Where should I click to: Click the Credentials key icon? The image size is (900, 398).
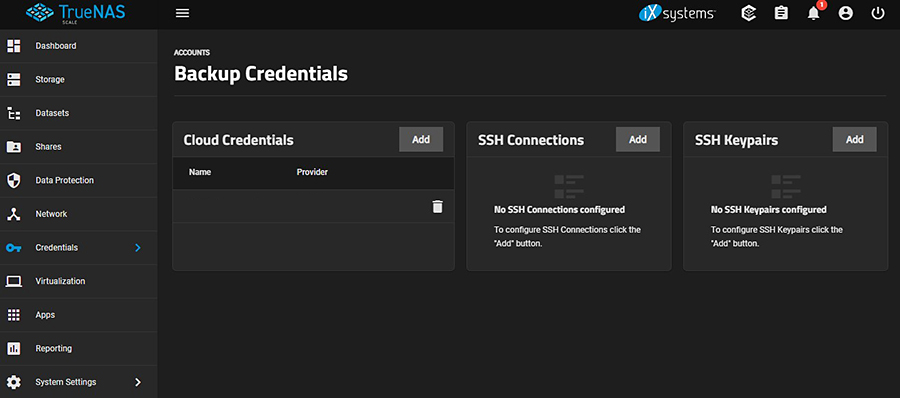pos(14,248)
